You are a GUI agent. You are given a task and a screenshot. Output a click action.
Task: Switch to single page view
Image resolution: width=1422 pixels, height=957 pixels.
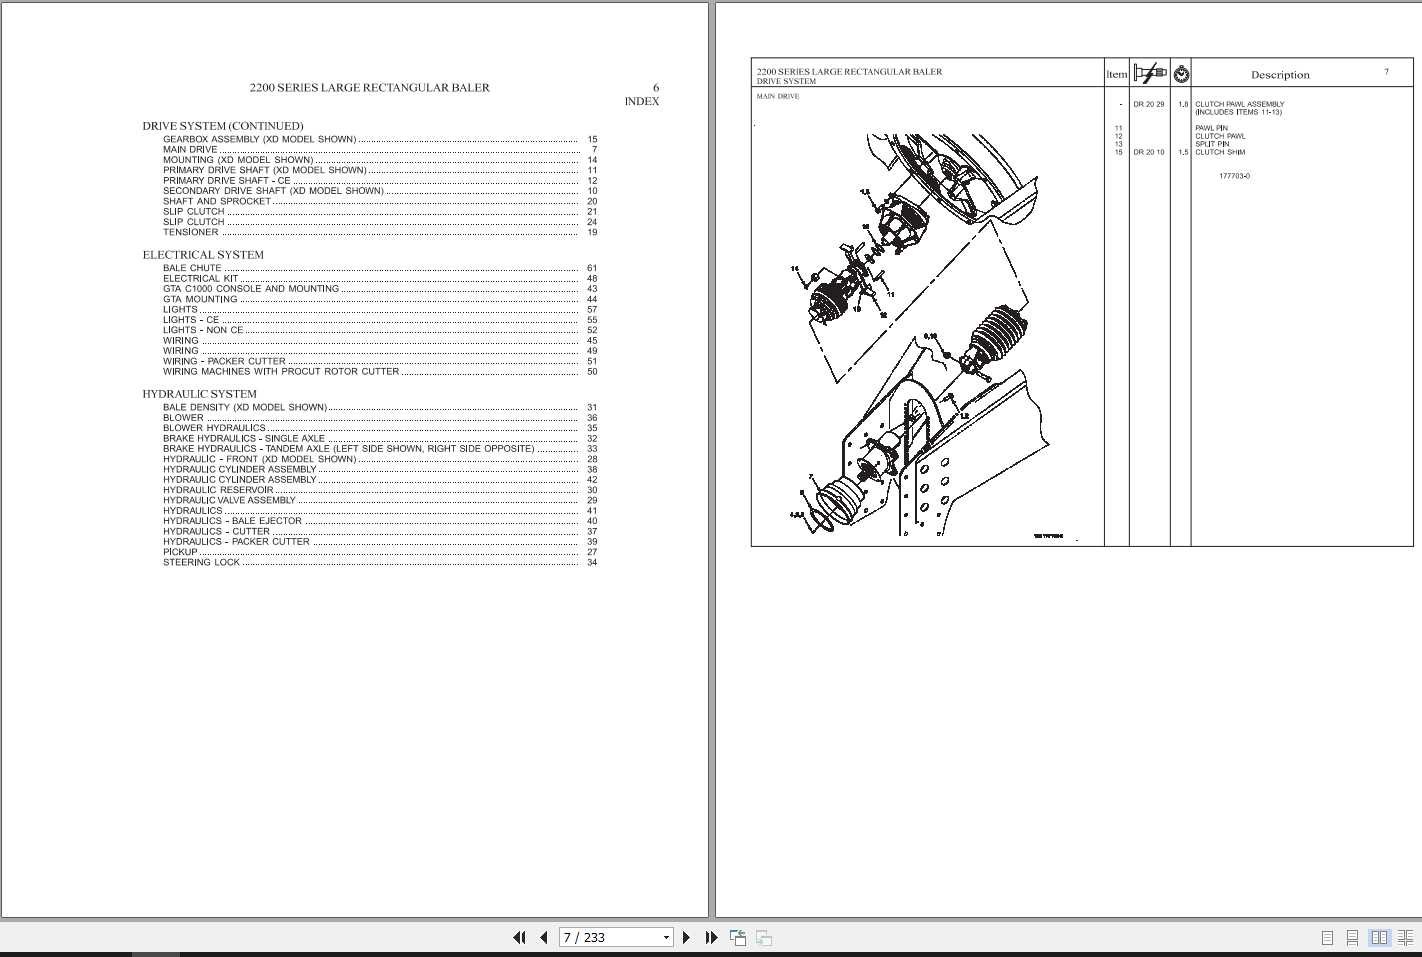[x=1327, y=937]
